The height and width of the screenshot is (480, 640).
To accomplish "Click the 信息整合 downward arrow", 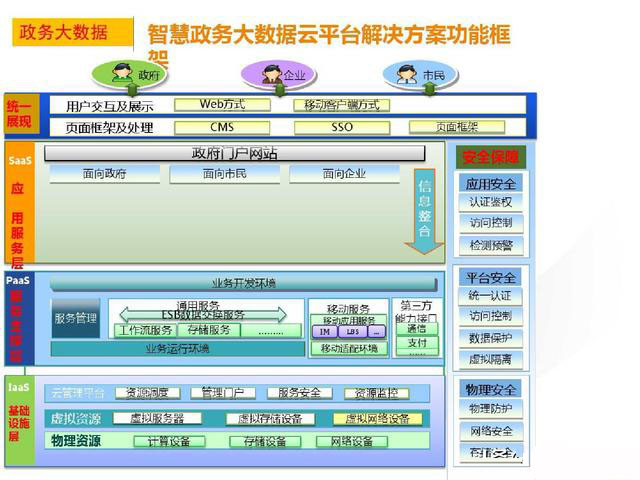I will coord(424,211).
